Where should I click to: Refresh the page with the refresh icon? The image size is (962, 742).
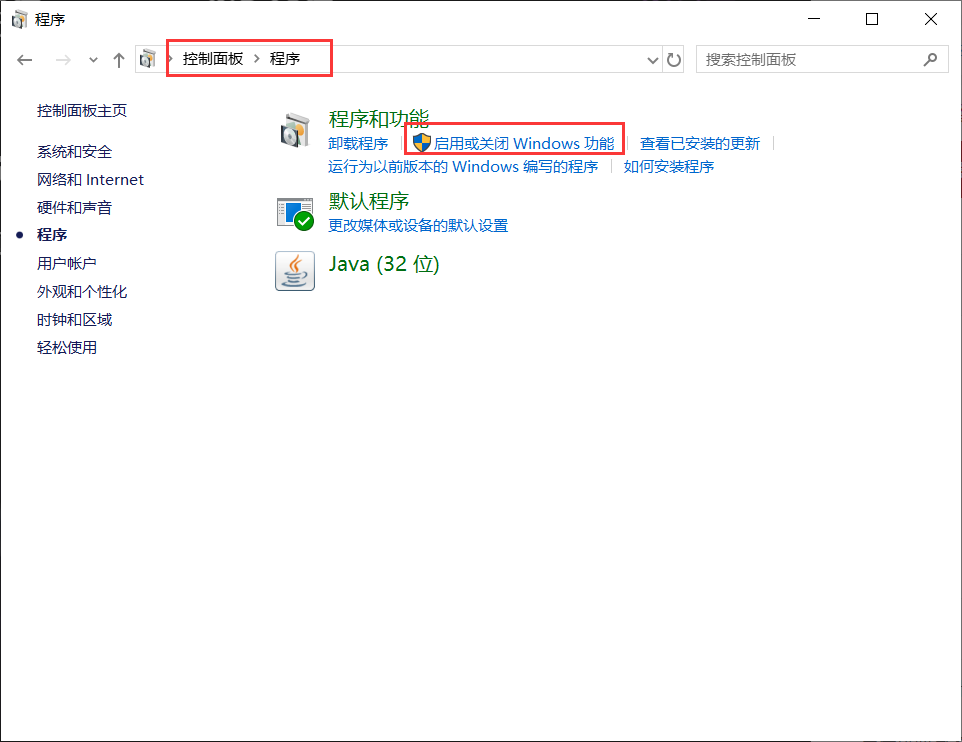click(674, 59)
